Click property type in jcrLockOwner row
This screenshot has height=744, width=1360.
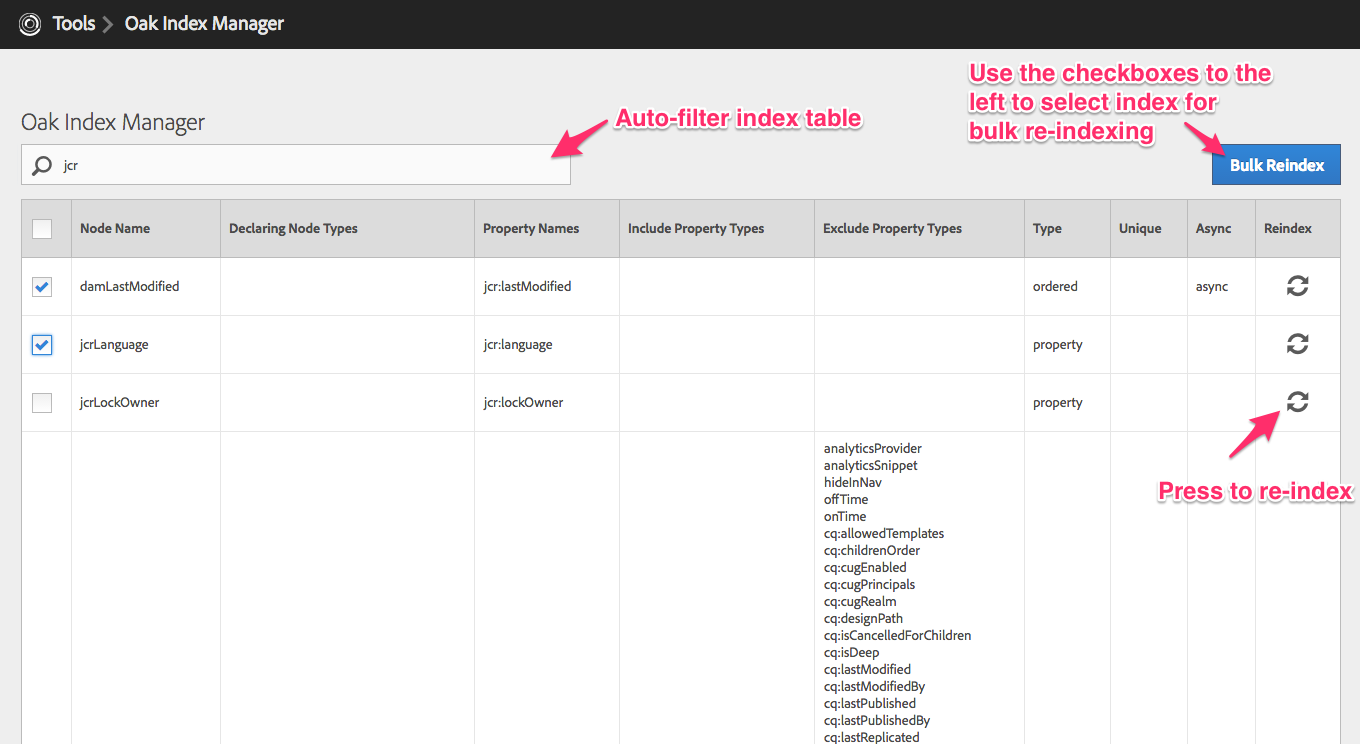1058,402
